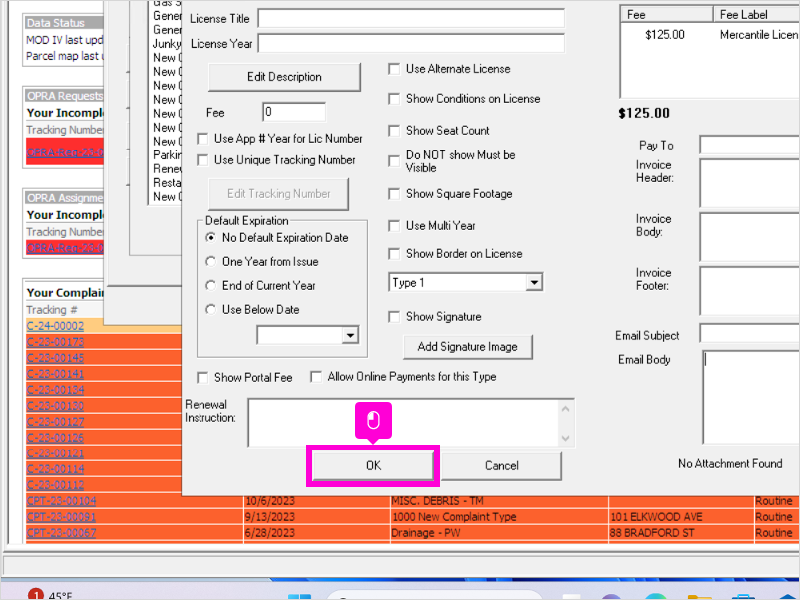The image size is (800, 600).
Task: Open complaint C-23-00173
Action: coord(55,342)
